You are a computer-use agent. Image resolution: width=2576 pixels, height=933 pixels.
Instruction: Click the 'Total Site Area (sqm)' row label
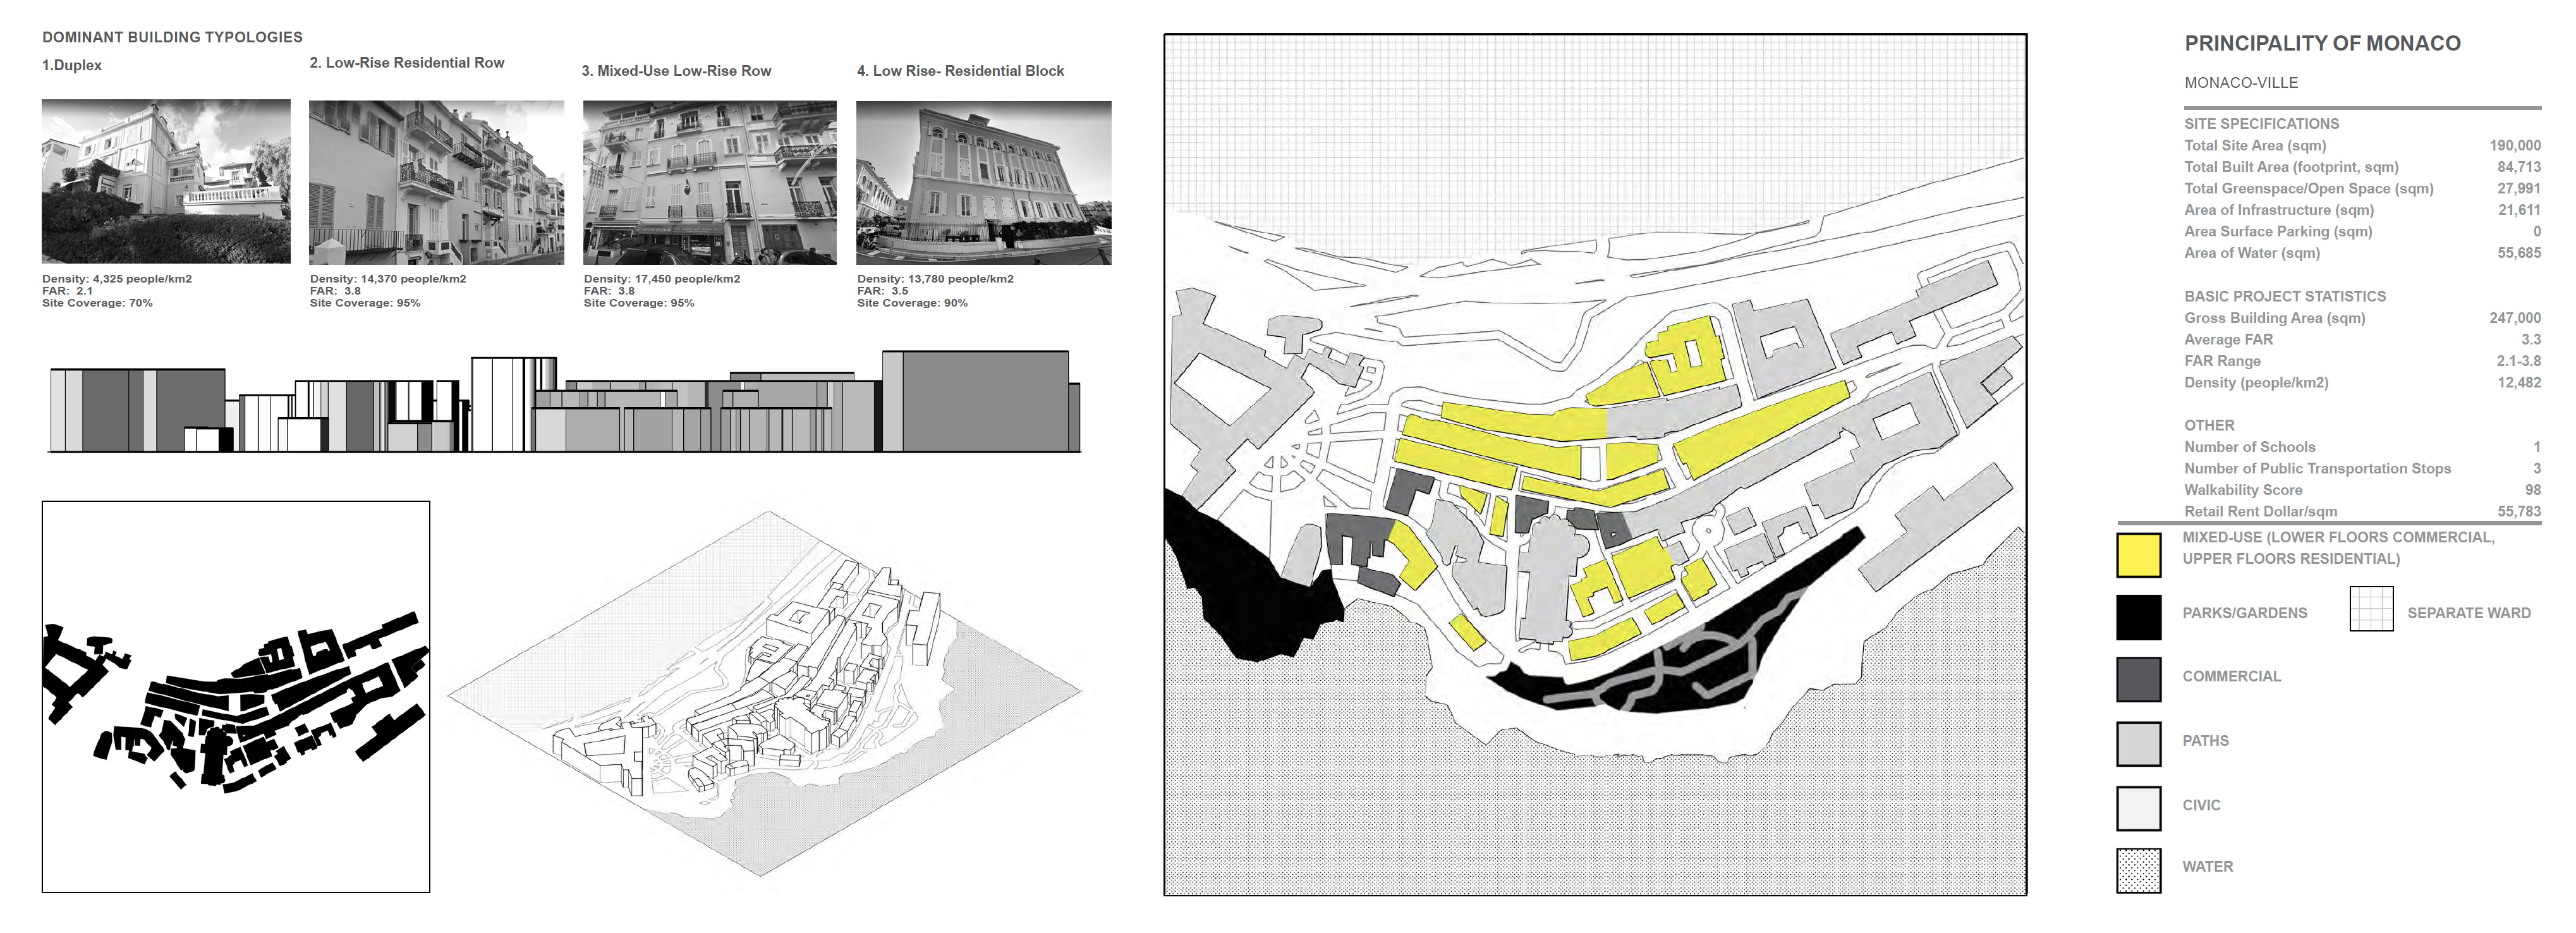2255,145
